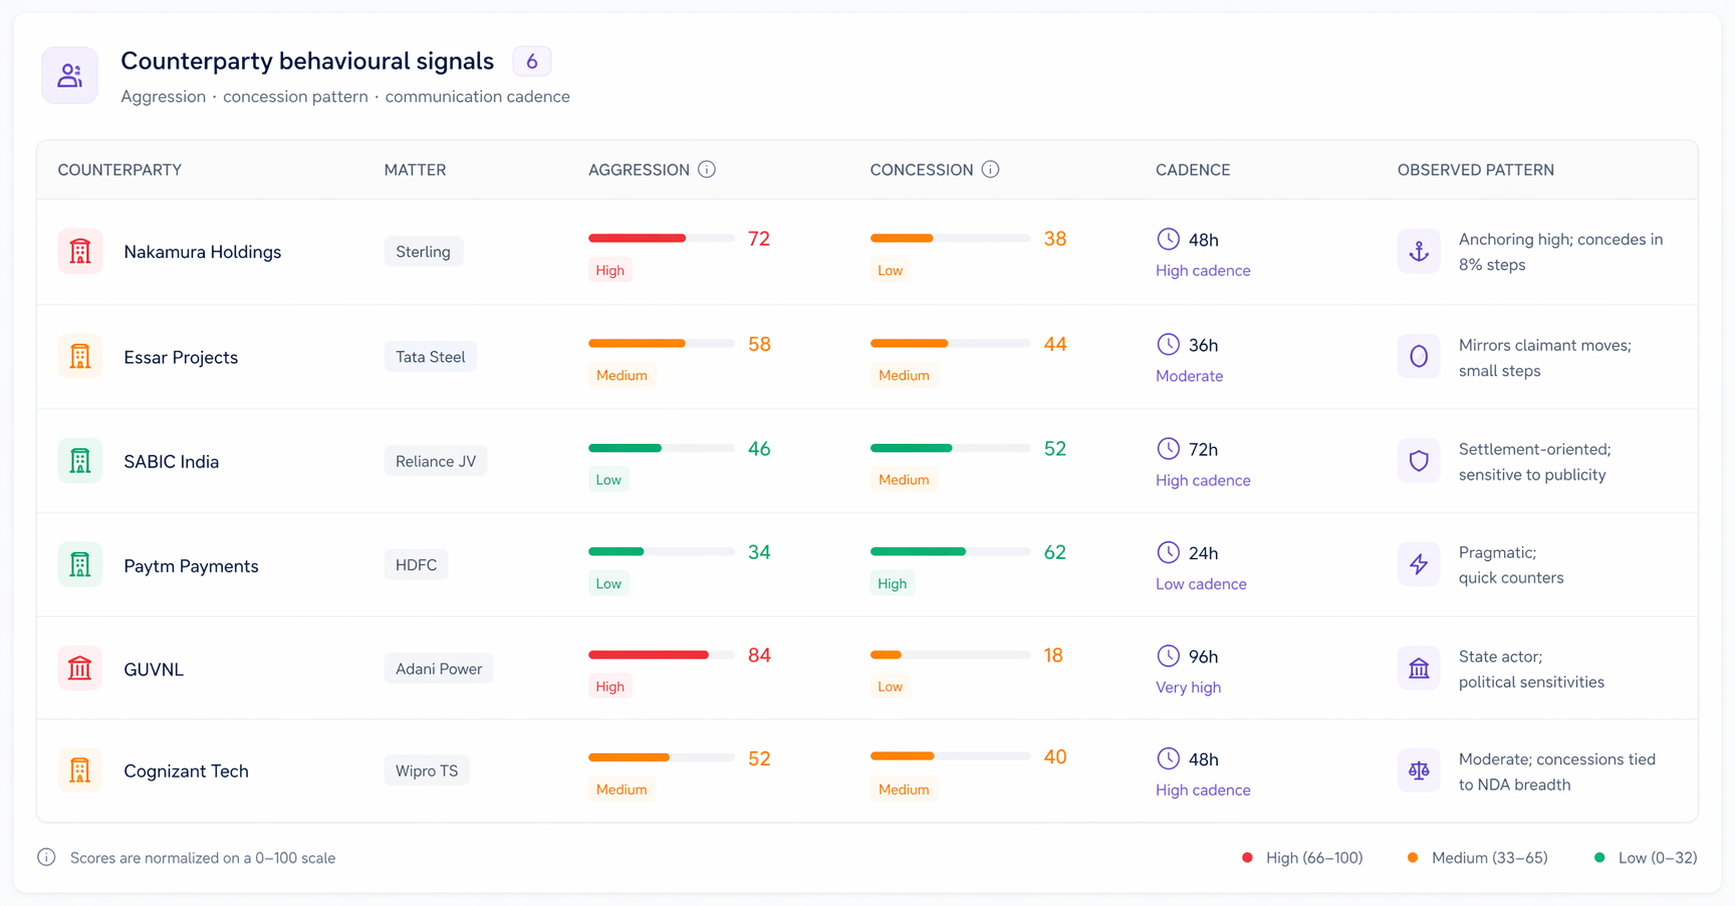
Task: Click GUVNL's concession bar showing 18
Action: (950, 655)
